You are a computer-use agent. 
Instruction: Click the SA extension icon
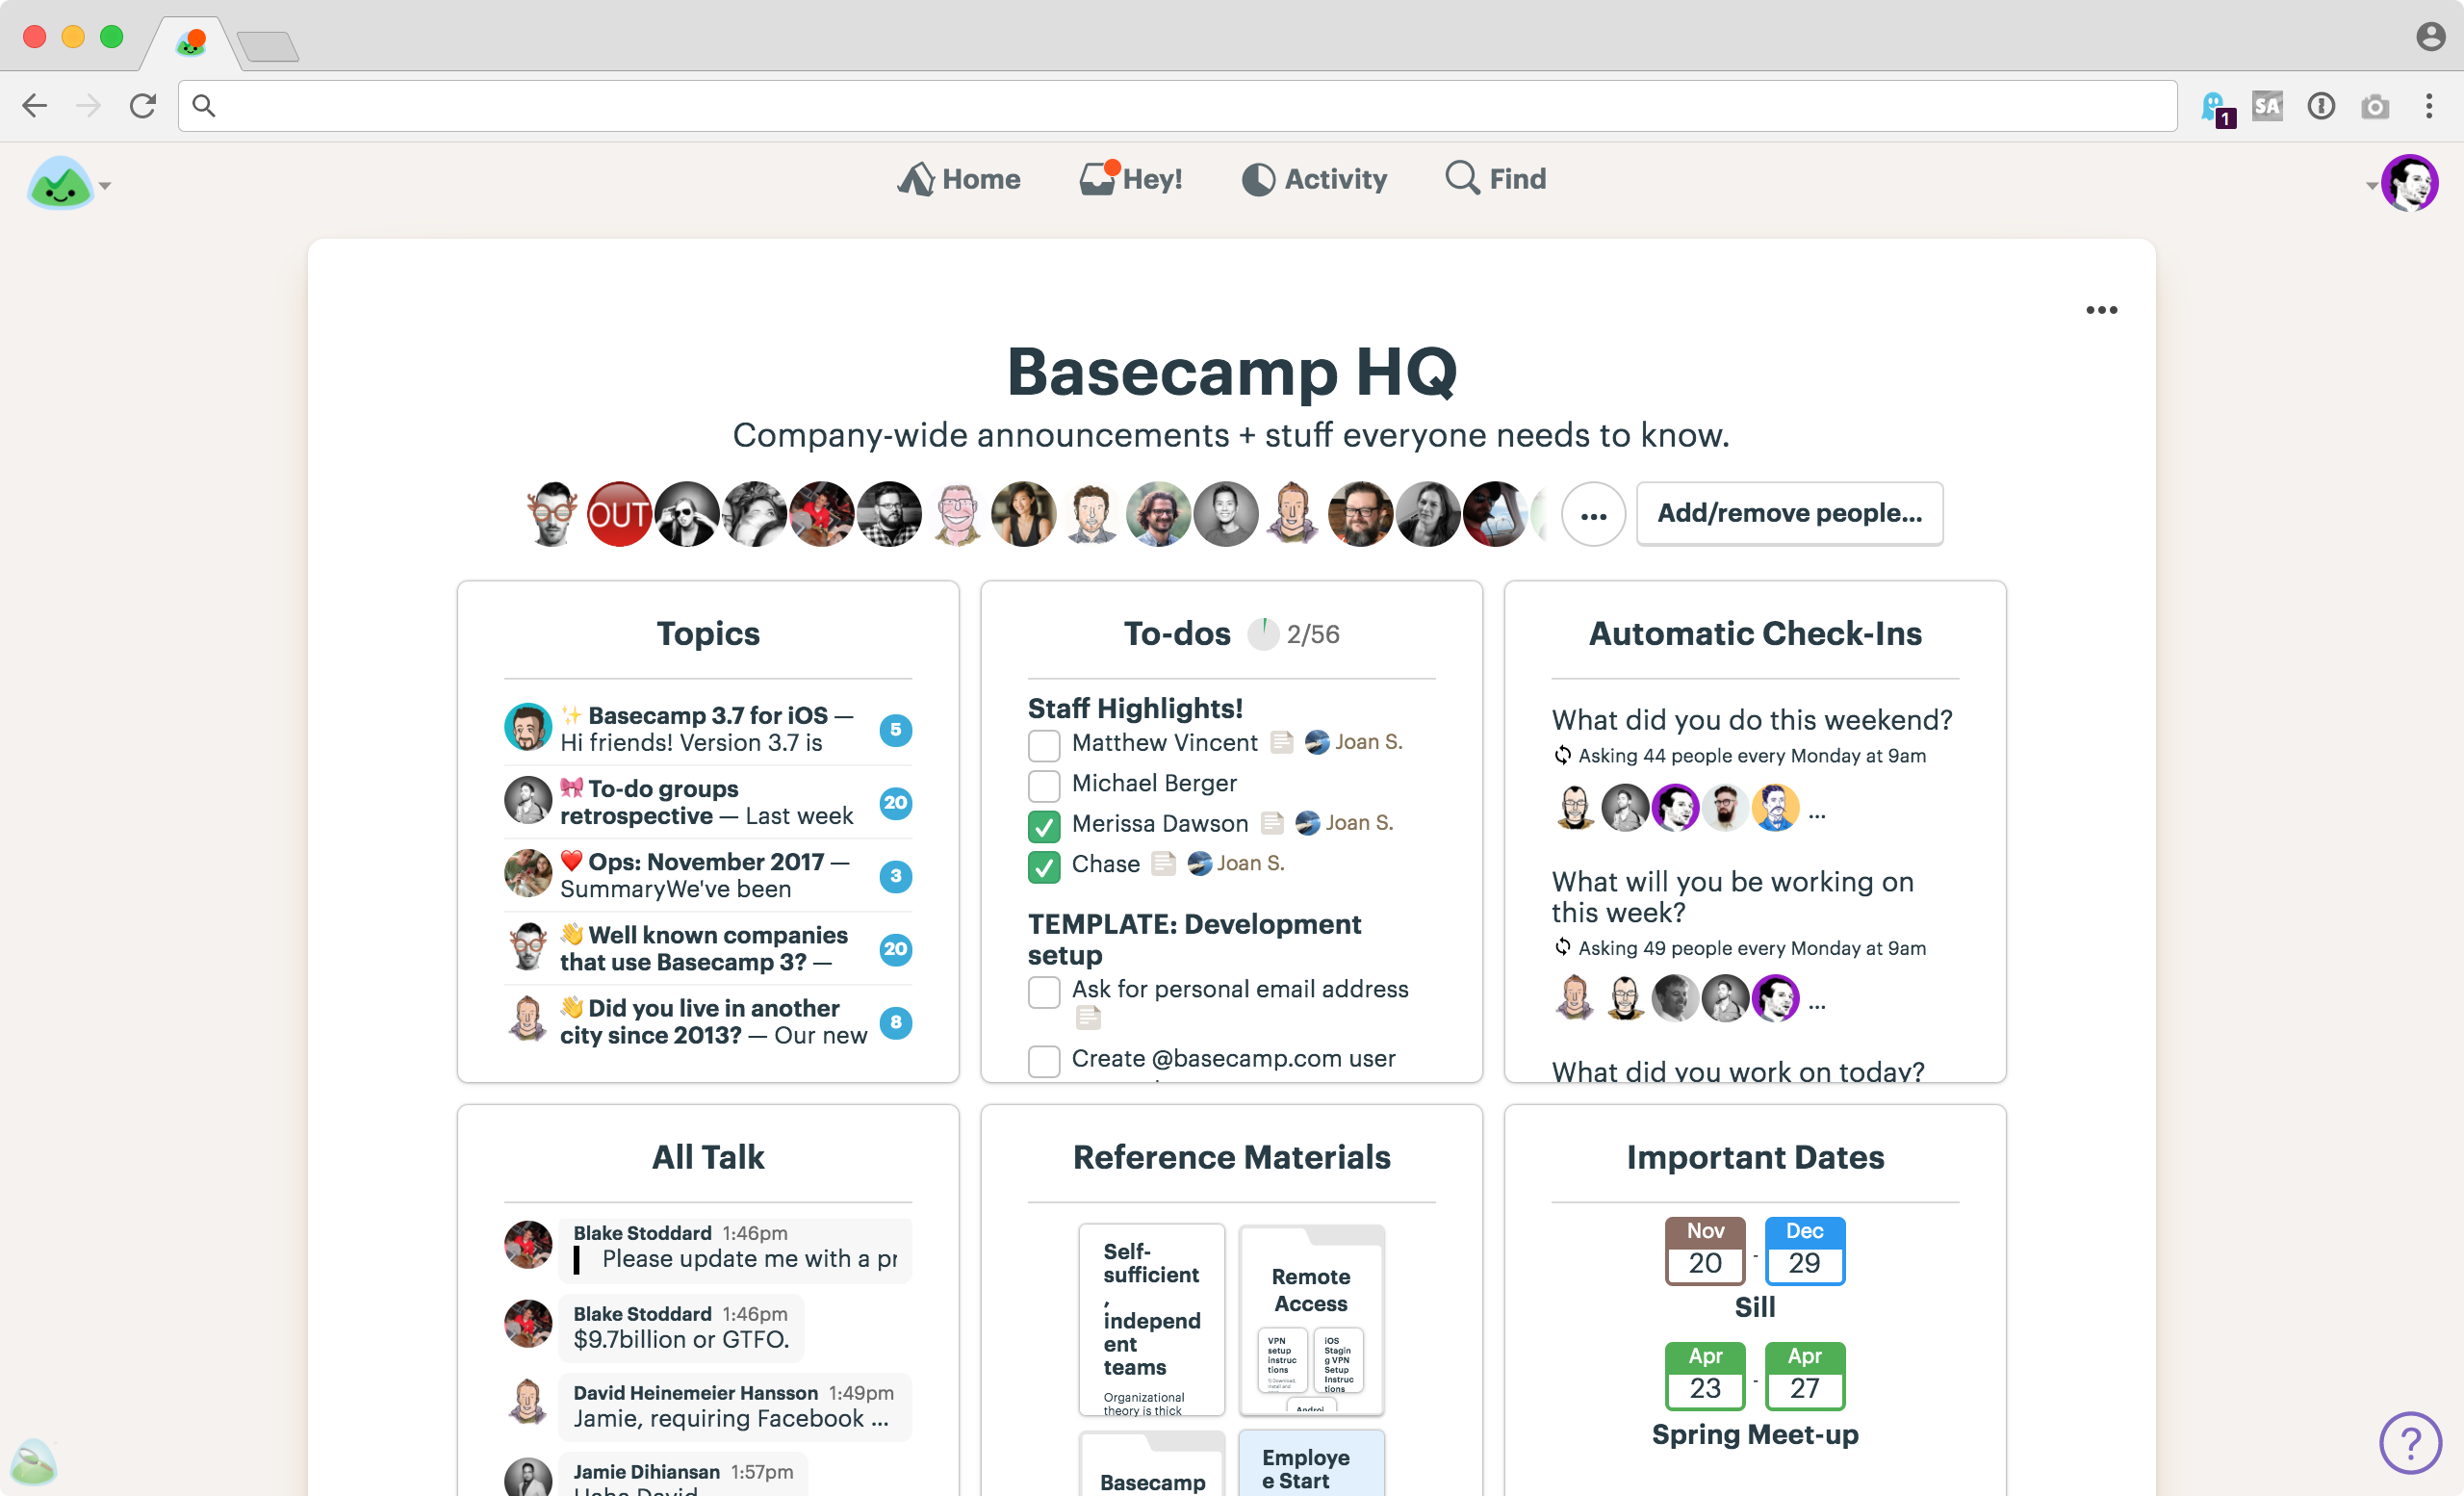point(2267,105)
